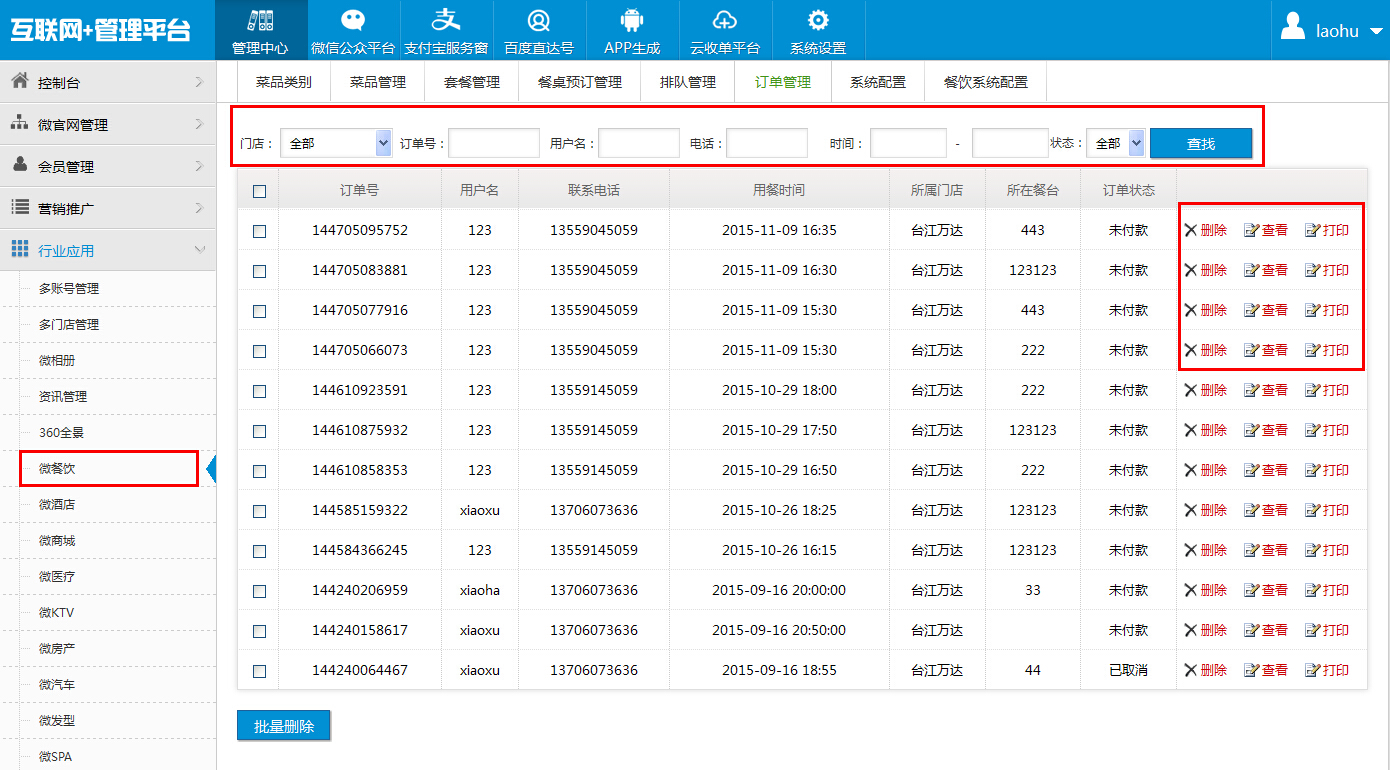Click the 微官网管理 sitemap icon
The width and height of the screenshot is (1390, 770).
pos(19,124)
